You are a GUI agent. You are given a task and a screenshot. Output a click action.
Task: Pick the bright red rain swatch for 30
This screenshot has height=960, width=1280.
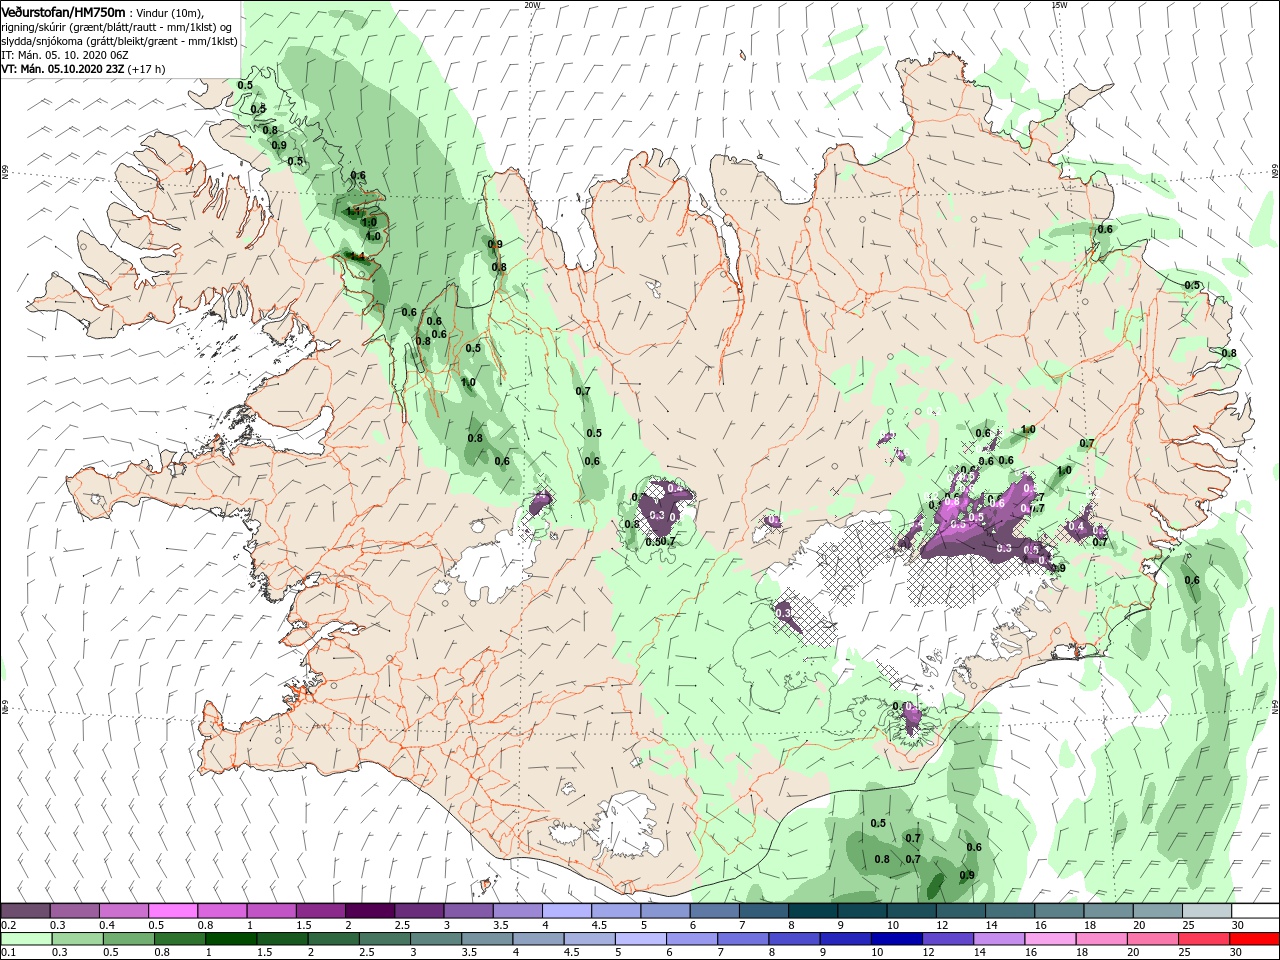coord(1254,939)
